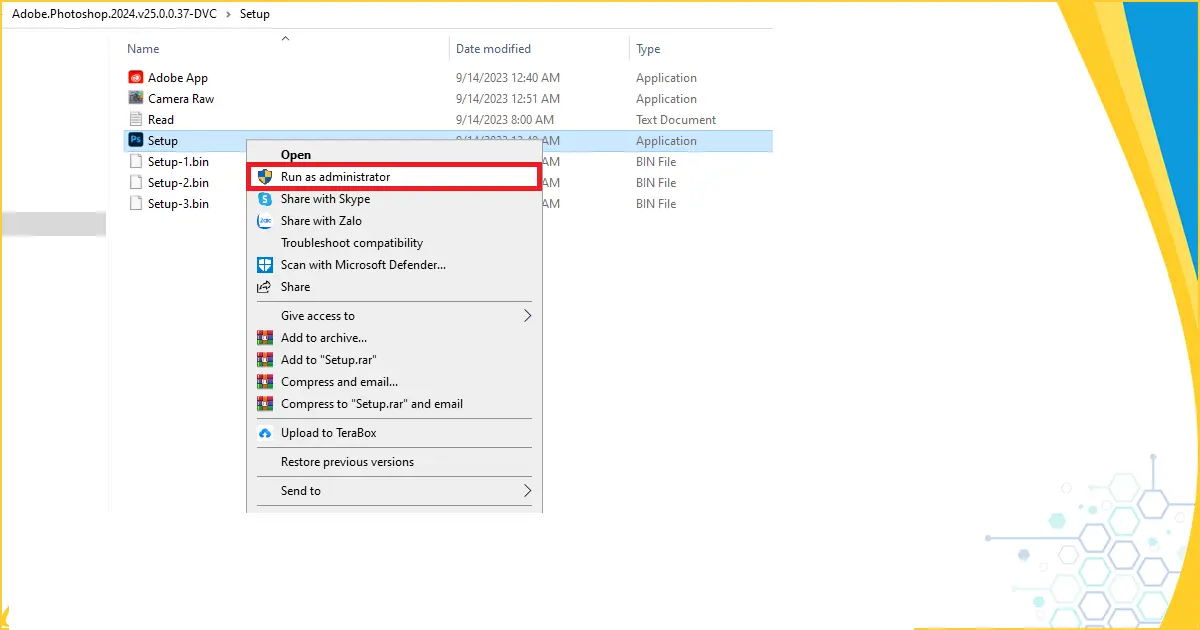The image size is (1200, 630).
Task: Toggle sort direction arrow above Name column
Action: point(285,38)
